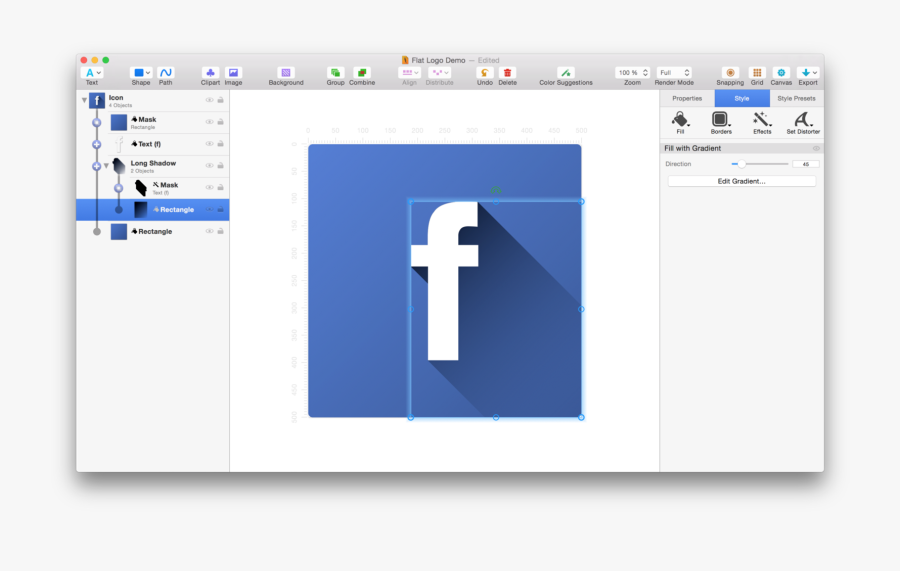The height and width of the screenshot is (571, 900).
Task: Lock the Icon group layer
Action: click(x=220, y=100)
